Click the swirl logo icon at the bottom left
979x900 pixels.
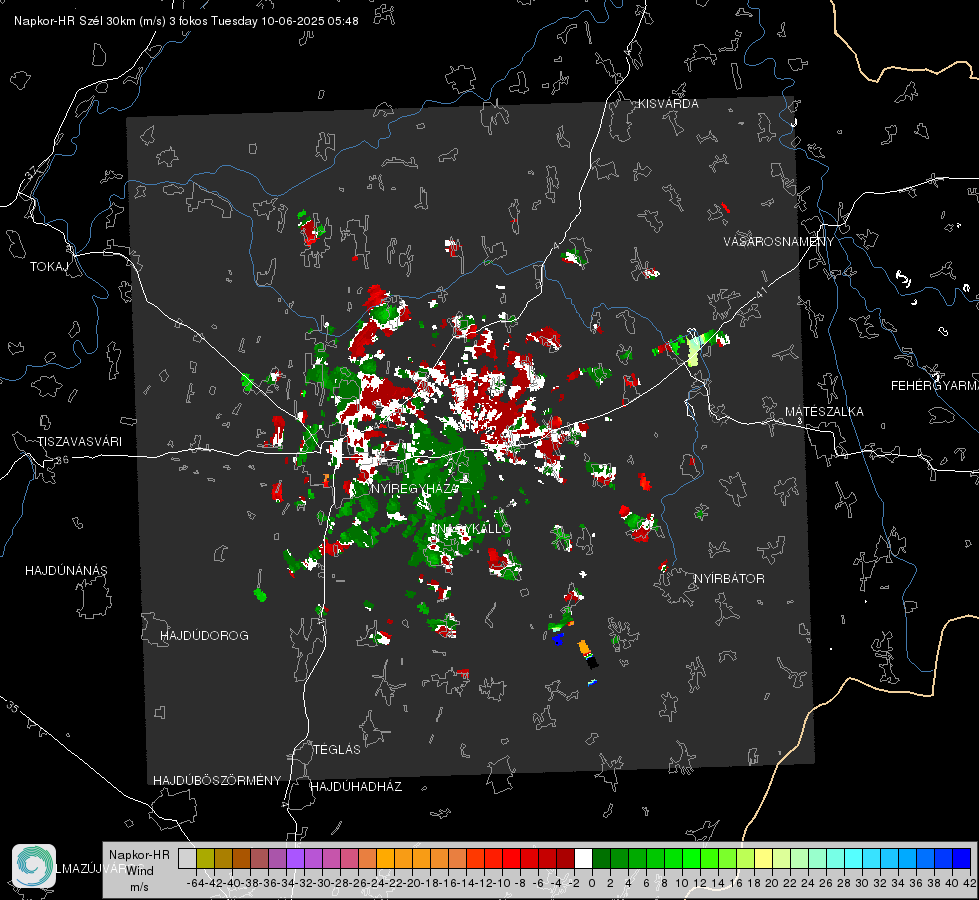(x=34, y=866)
